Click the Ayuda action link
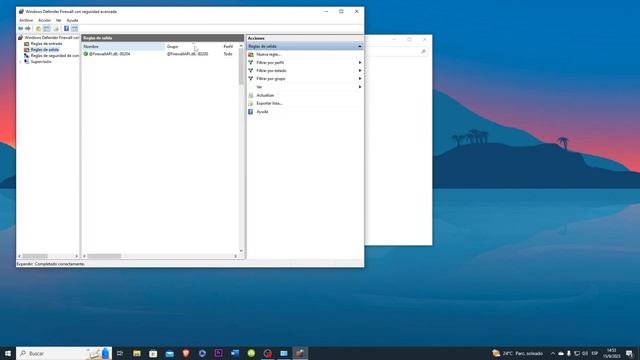640x360 pixels. (262, 111)
